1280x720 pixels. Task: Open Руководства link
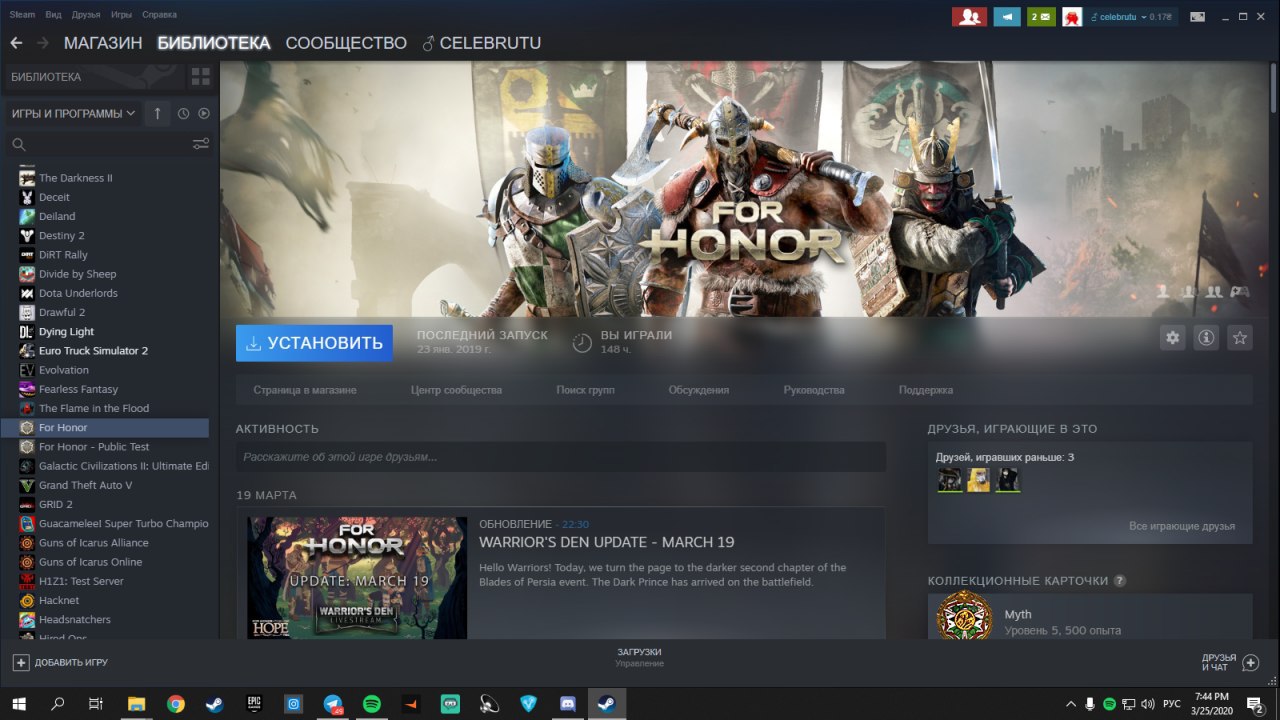click(x=814, y=390)
